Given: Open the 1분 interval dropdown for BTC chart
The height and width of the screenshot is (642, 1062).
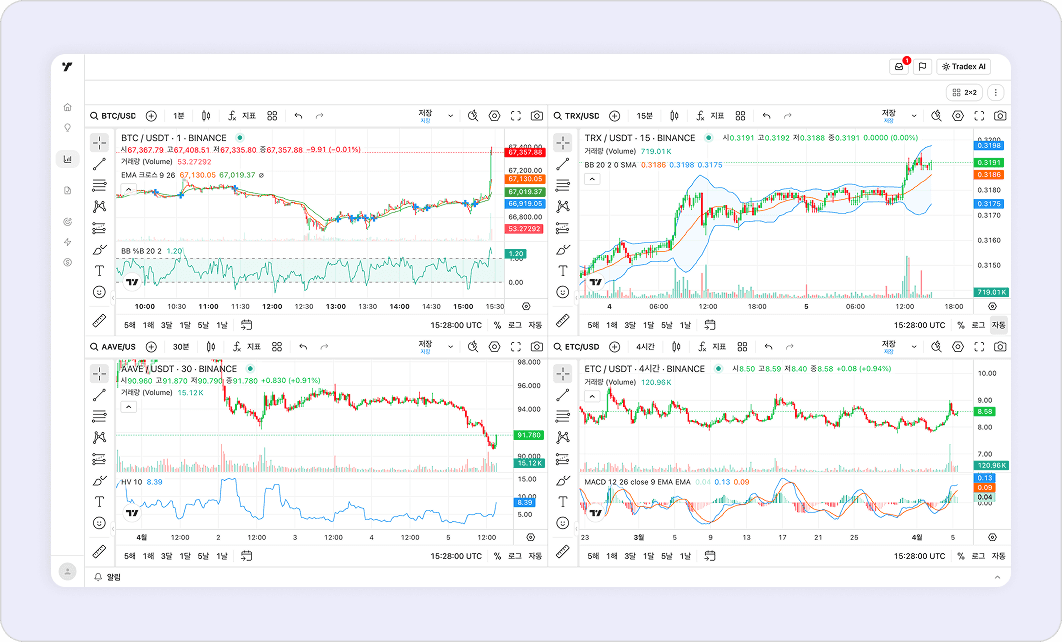Looking at the screenshot, I should click(178, 116).
